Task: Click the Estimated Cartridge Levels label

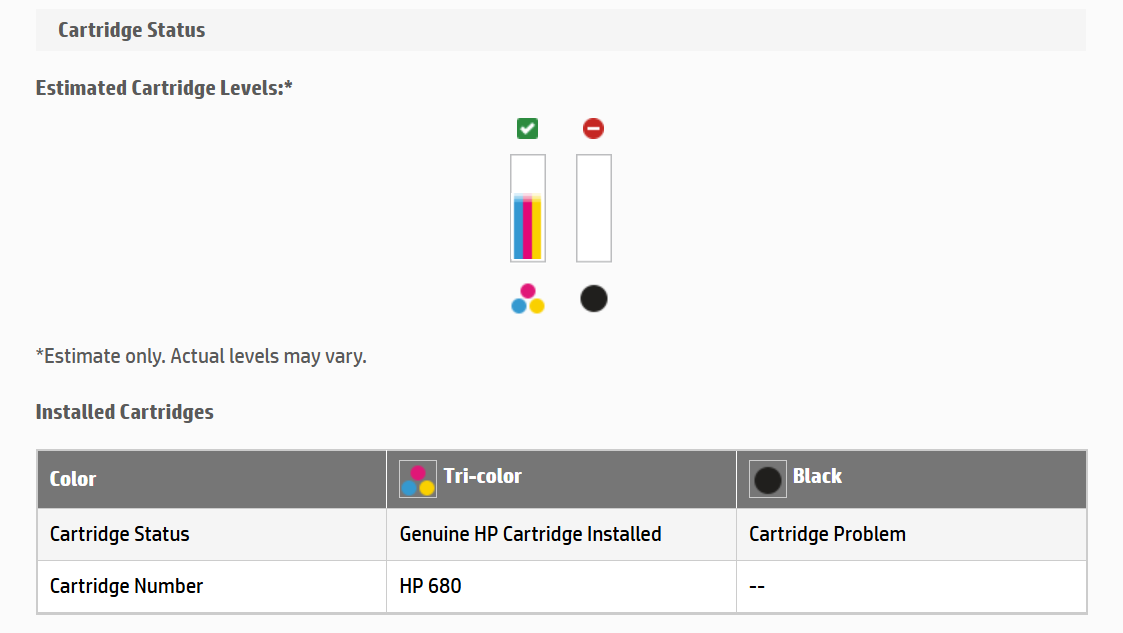Action: click(x=163, y=88)
